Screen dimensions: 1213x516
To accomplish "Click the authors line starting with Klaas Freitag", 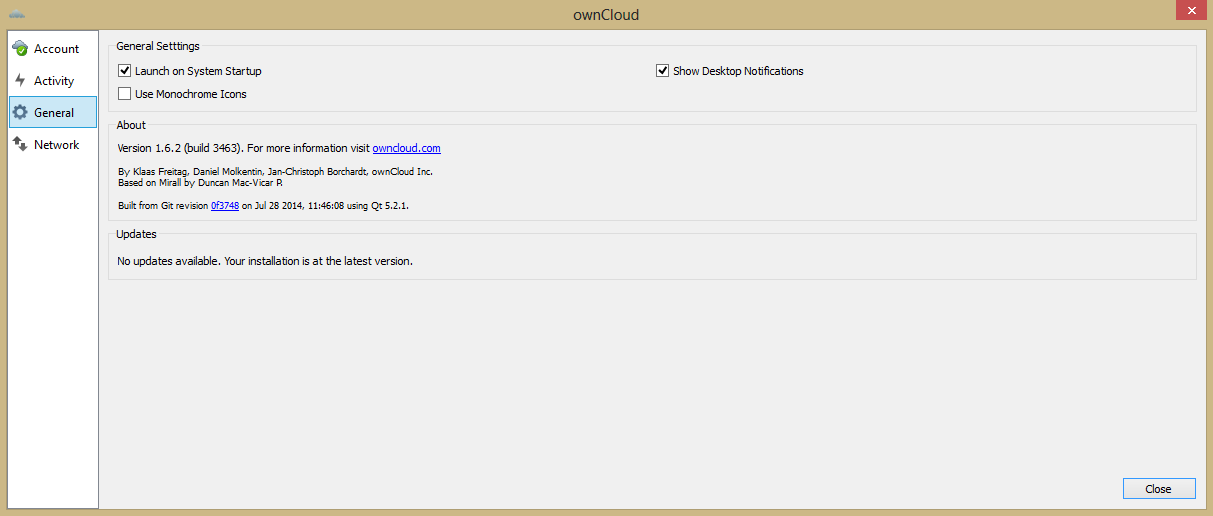I will click(275, 172).
